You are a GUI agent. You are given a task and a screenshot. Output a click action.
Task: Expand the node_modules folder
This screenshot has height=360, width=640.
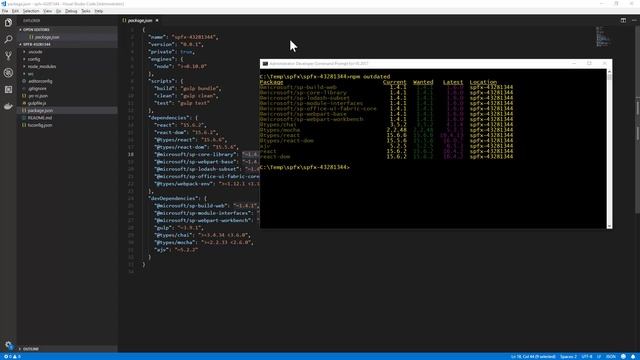[x=42, y=67]
